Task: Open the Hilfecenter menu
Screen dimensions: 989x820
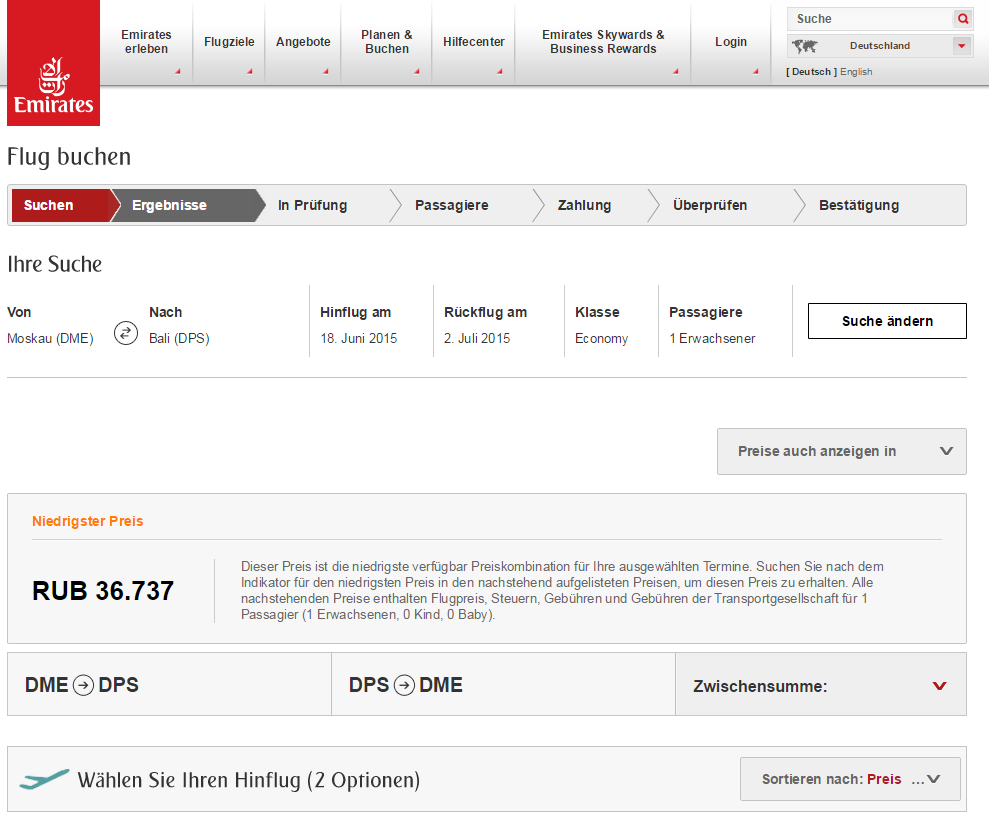Action: click(474, 42)
